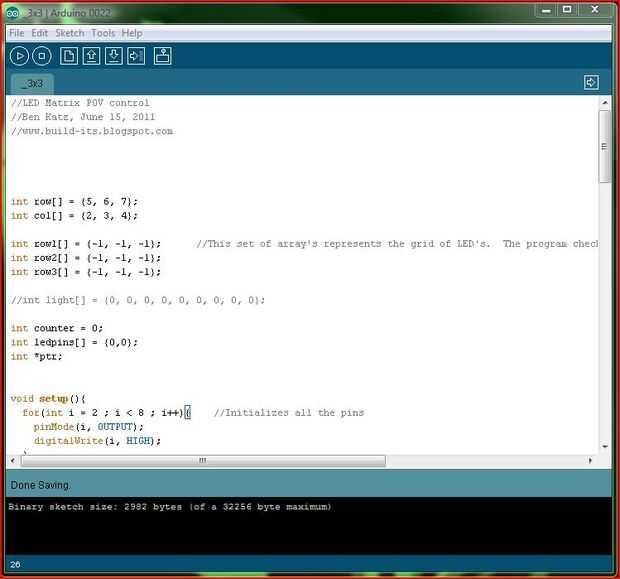Click the Verify/Compile play button
This screenshot has height=579, width=620.
19,56
